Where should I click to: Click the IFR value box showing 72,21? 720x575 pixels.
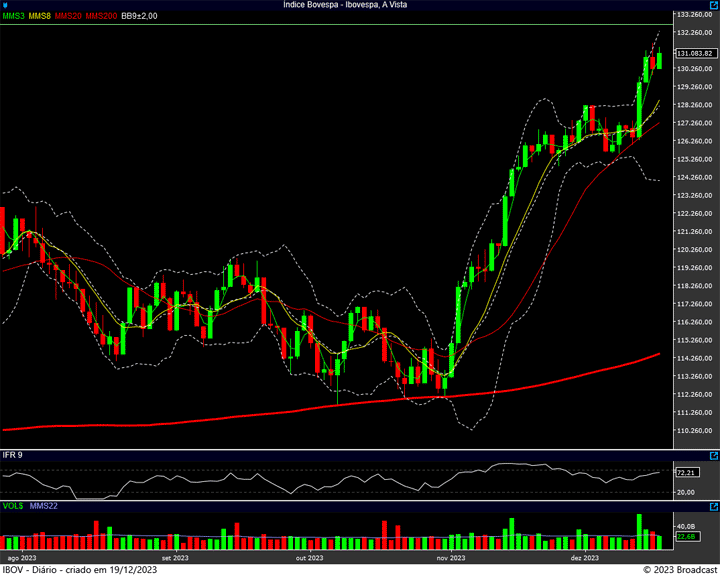click(x=686, y=472)
